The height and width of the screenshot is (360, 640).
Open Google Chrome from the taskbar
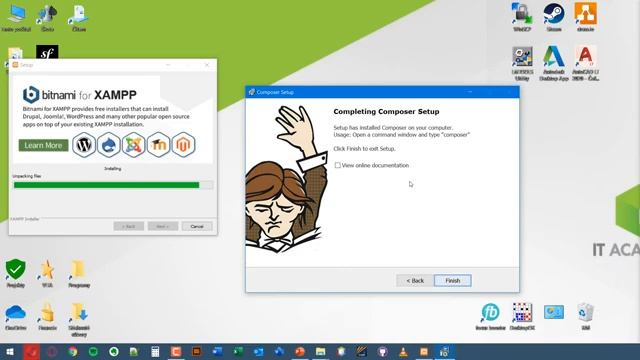[73, 352]
